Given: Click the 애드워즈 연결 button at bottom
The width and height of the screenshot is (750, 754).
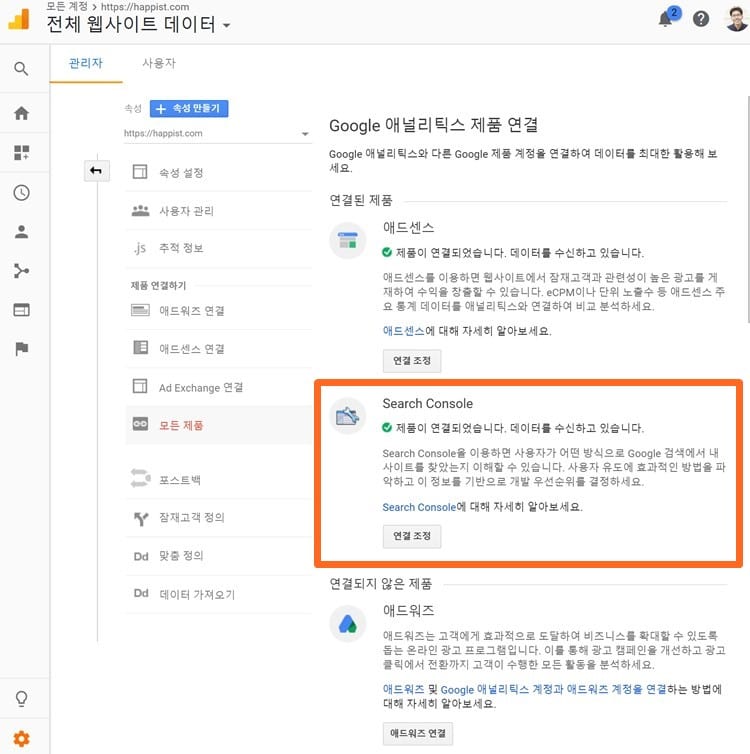Looking at the screenshot, I should pos(417,733).
